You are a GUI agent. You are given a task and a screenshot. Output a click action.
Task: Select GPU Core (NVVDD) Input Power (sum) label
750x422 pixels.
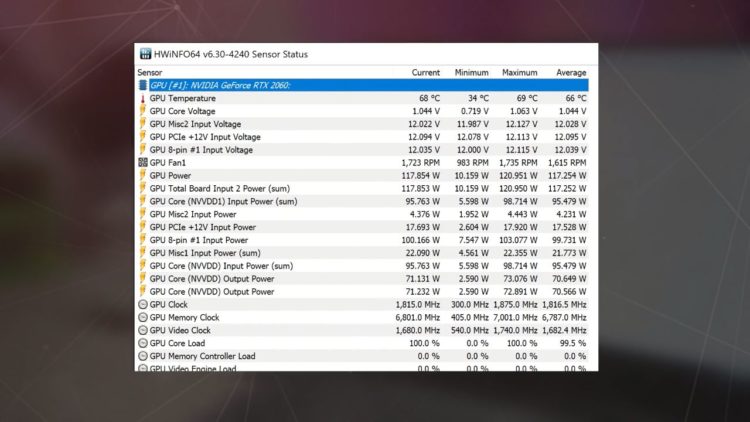coord(221,266)
